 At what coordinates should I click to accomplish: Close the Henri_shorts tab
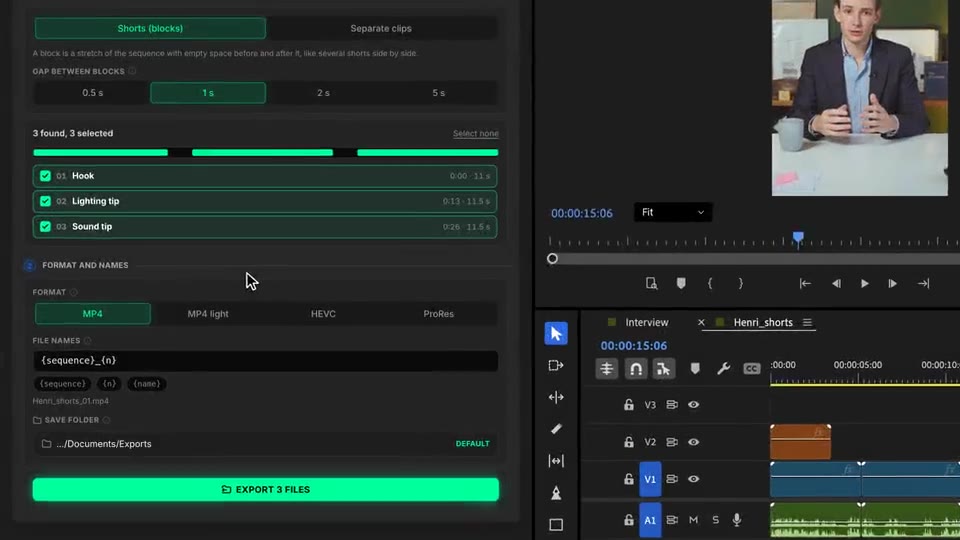[701, 323]
